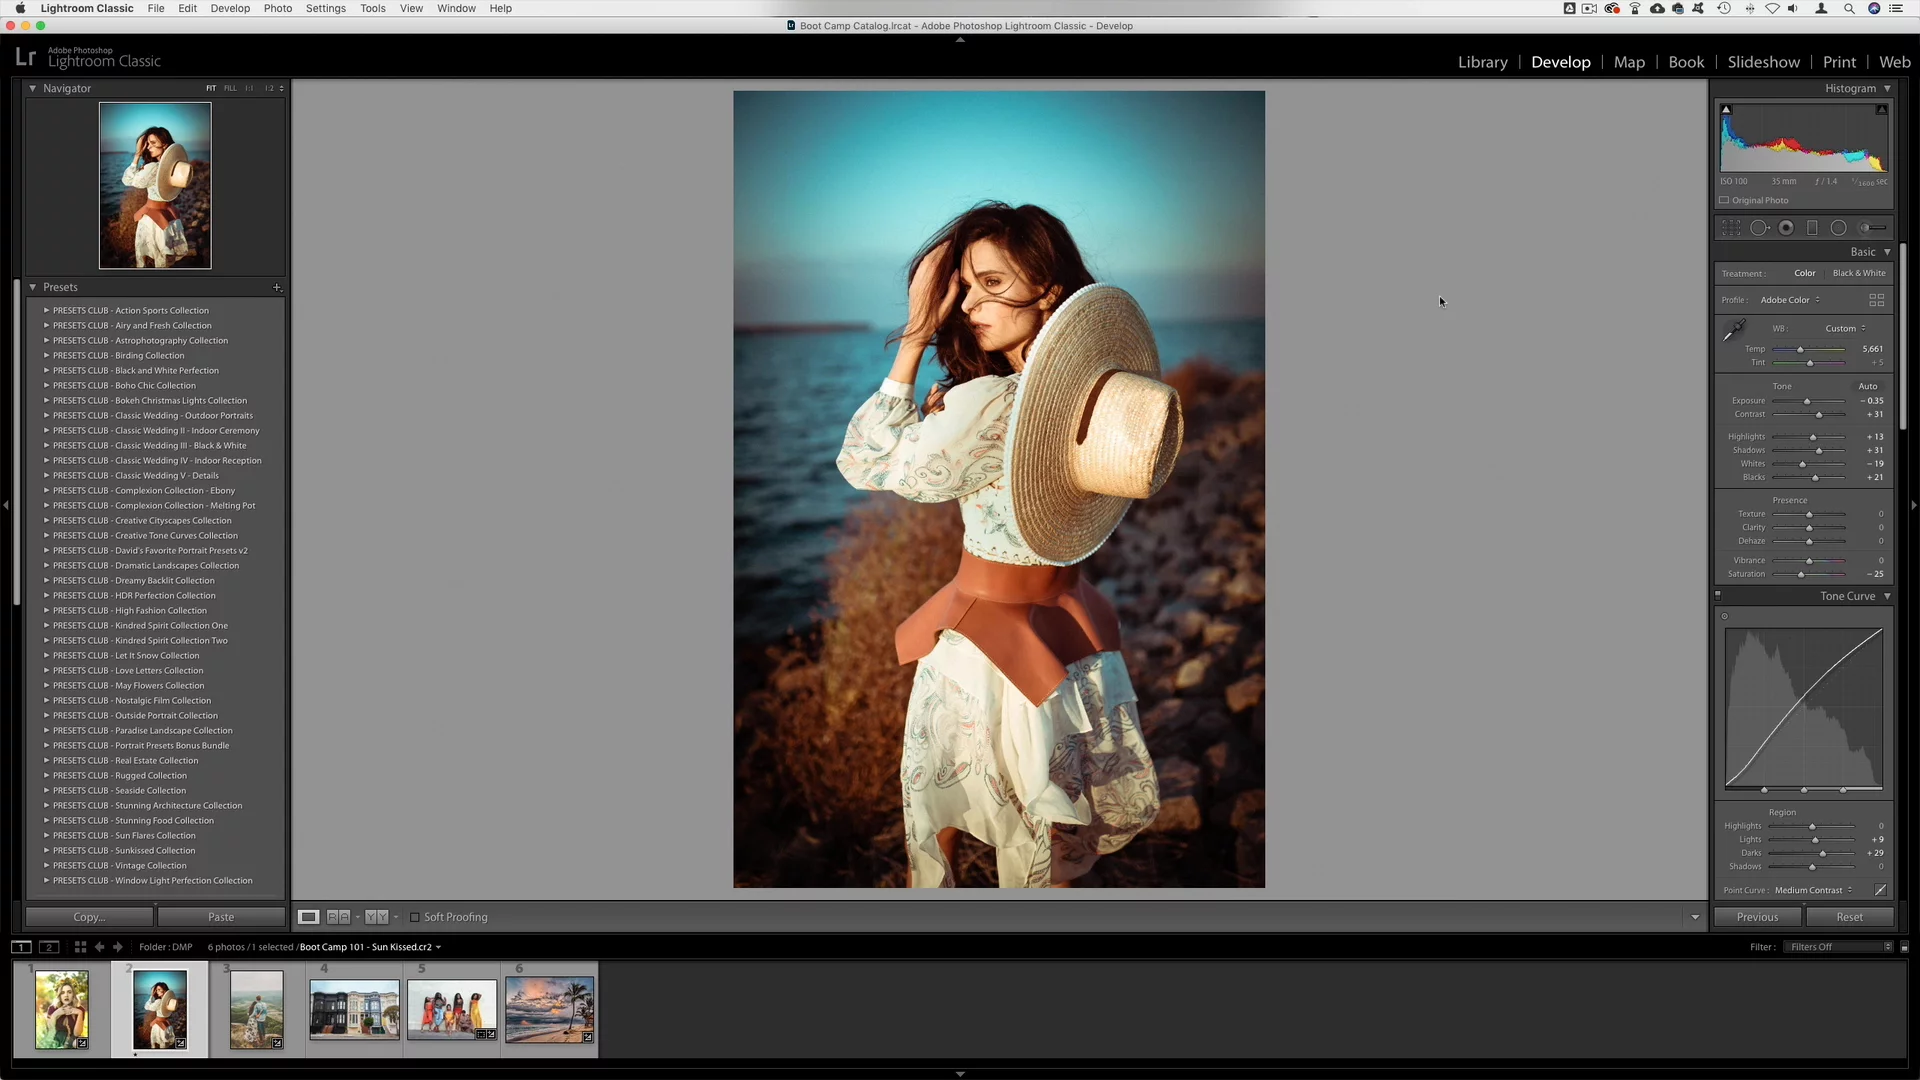This screenshot has height=1080, width=1920.
Task: Open Grid view icon in filmstrip bar
Action: pos(80,947)
